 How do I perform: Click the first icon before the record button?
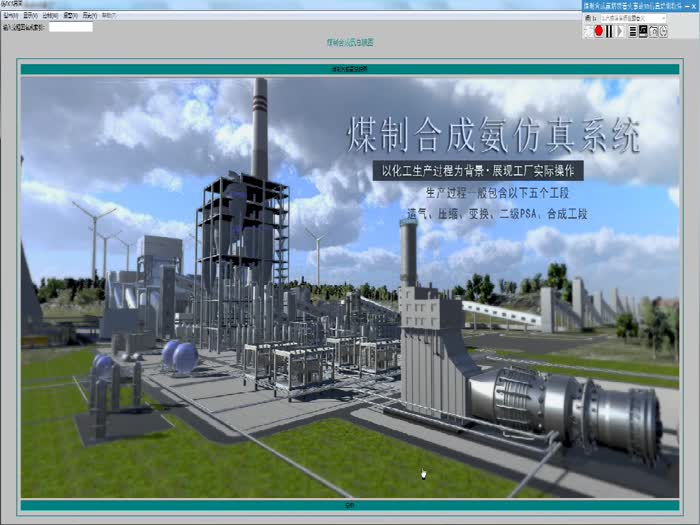pos(587,31)
